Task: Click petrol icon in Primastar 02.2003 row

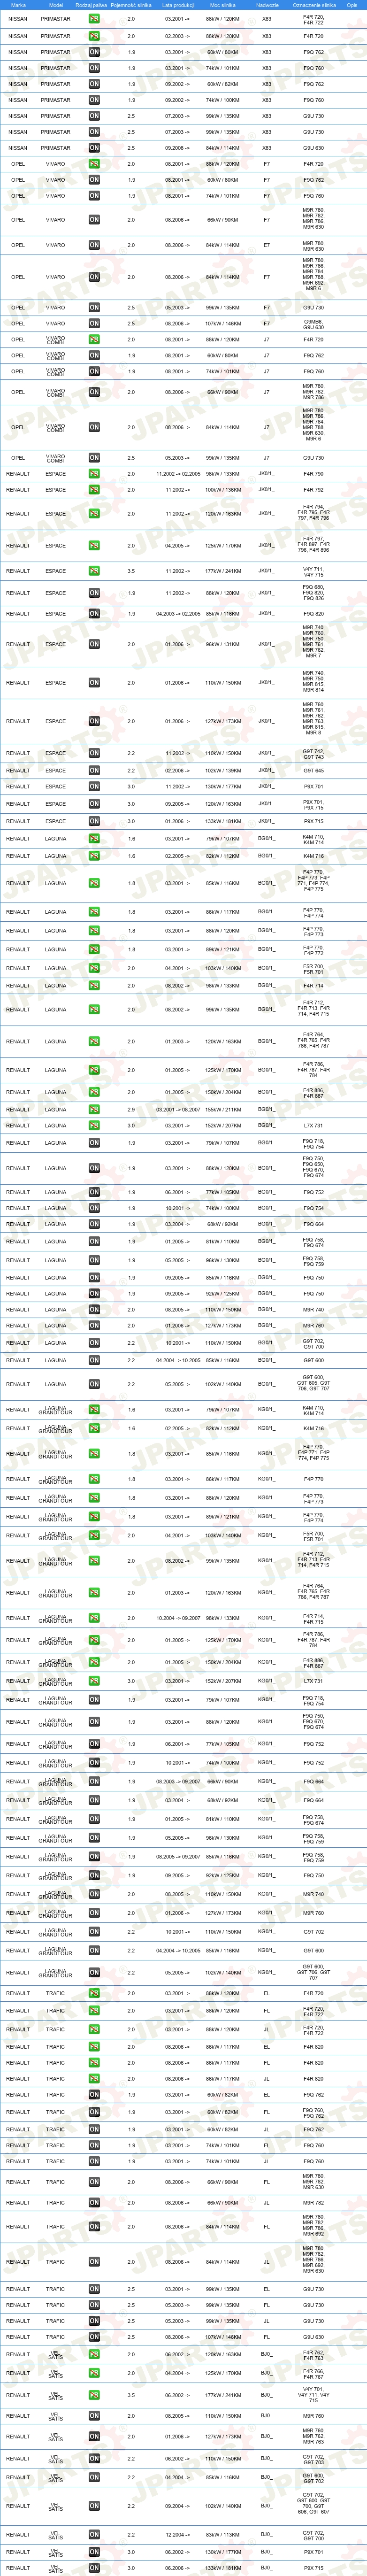Action: click(x=94, y=36)
